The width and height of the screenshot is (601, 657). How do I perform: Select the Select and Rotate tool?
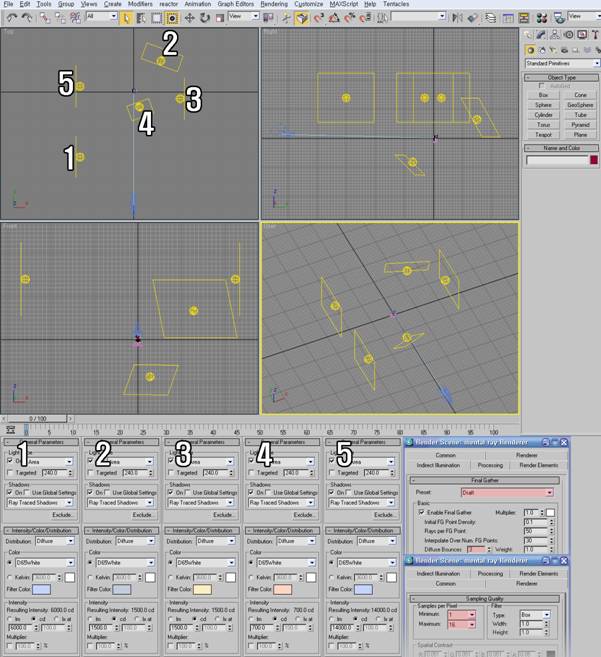point(205,18)
